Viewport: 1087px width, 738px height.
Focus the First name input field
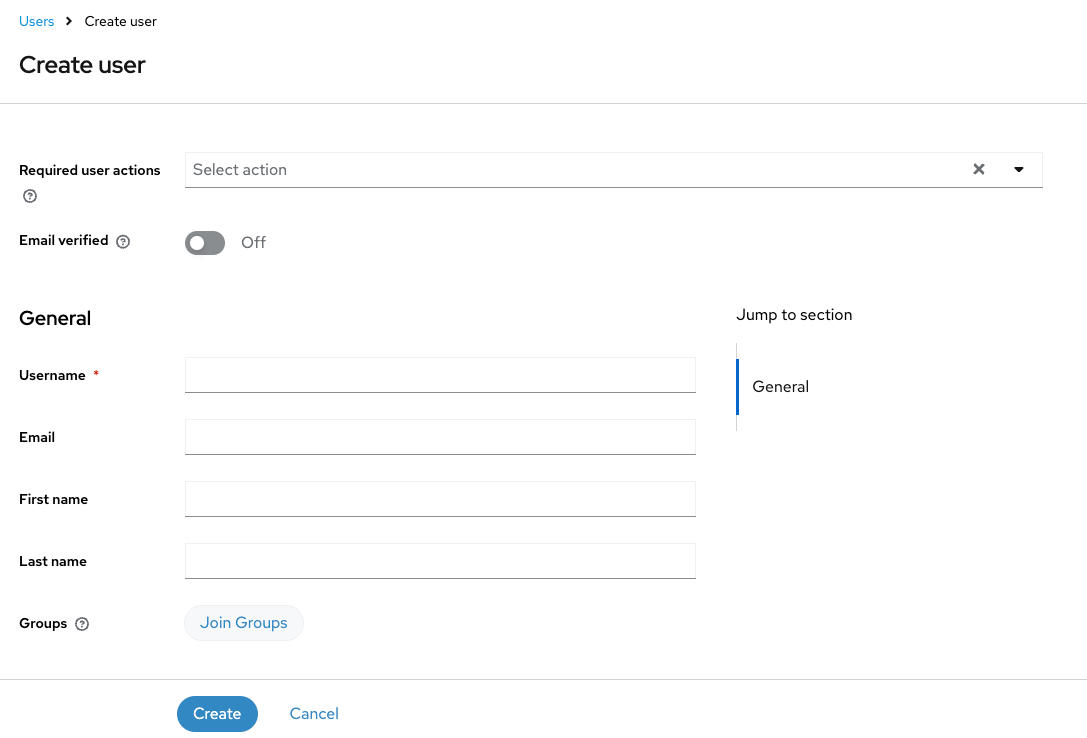440,499
